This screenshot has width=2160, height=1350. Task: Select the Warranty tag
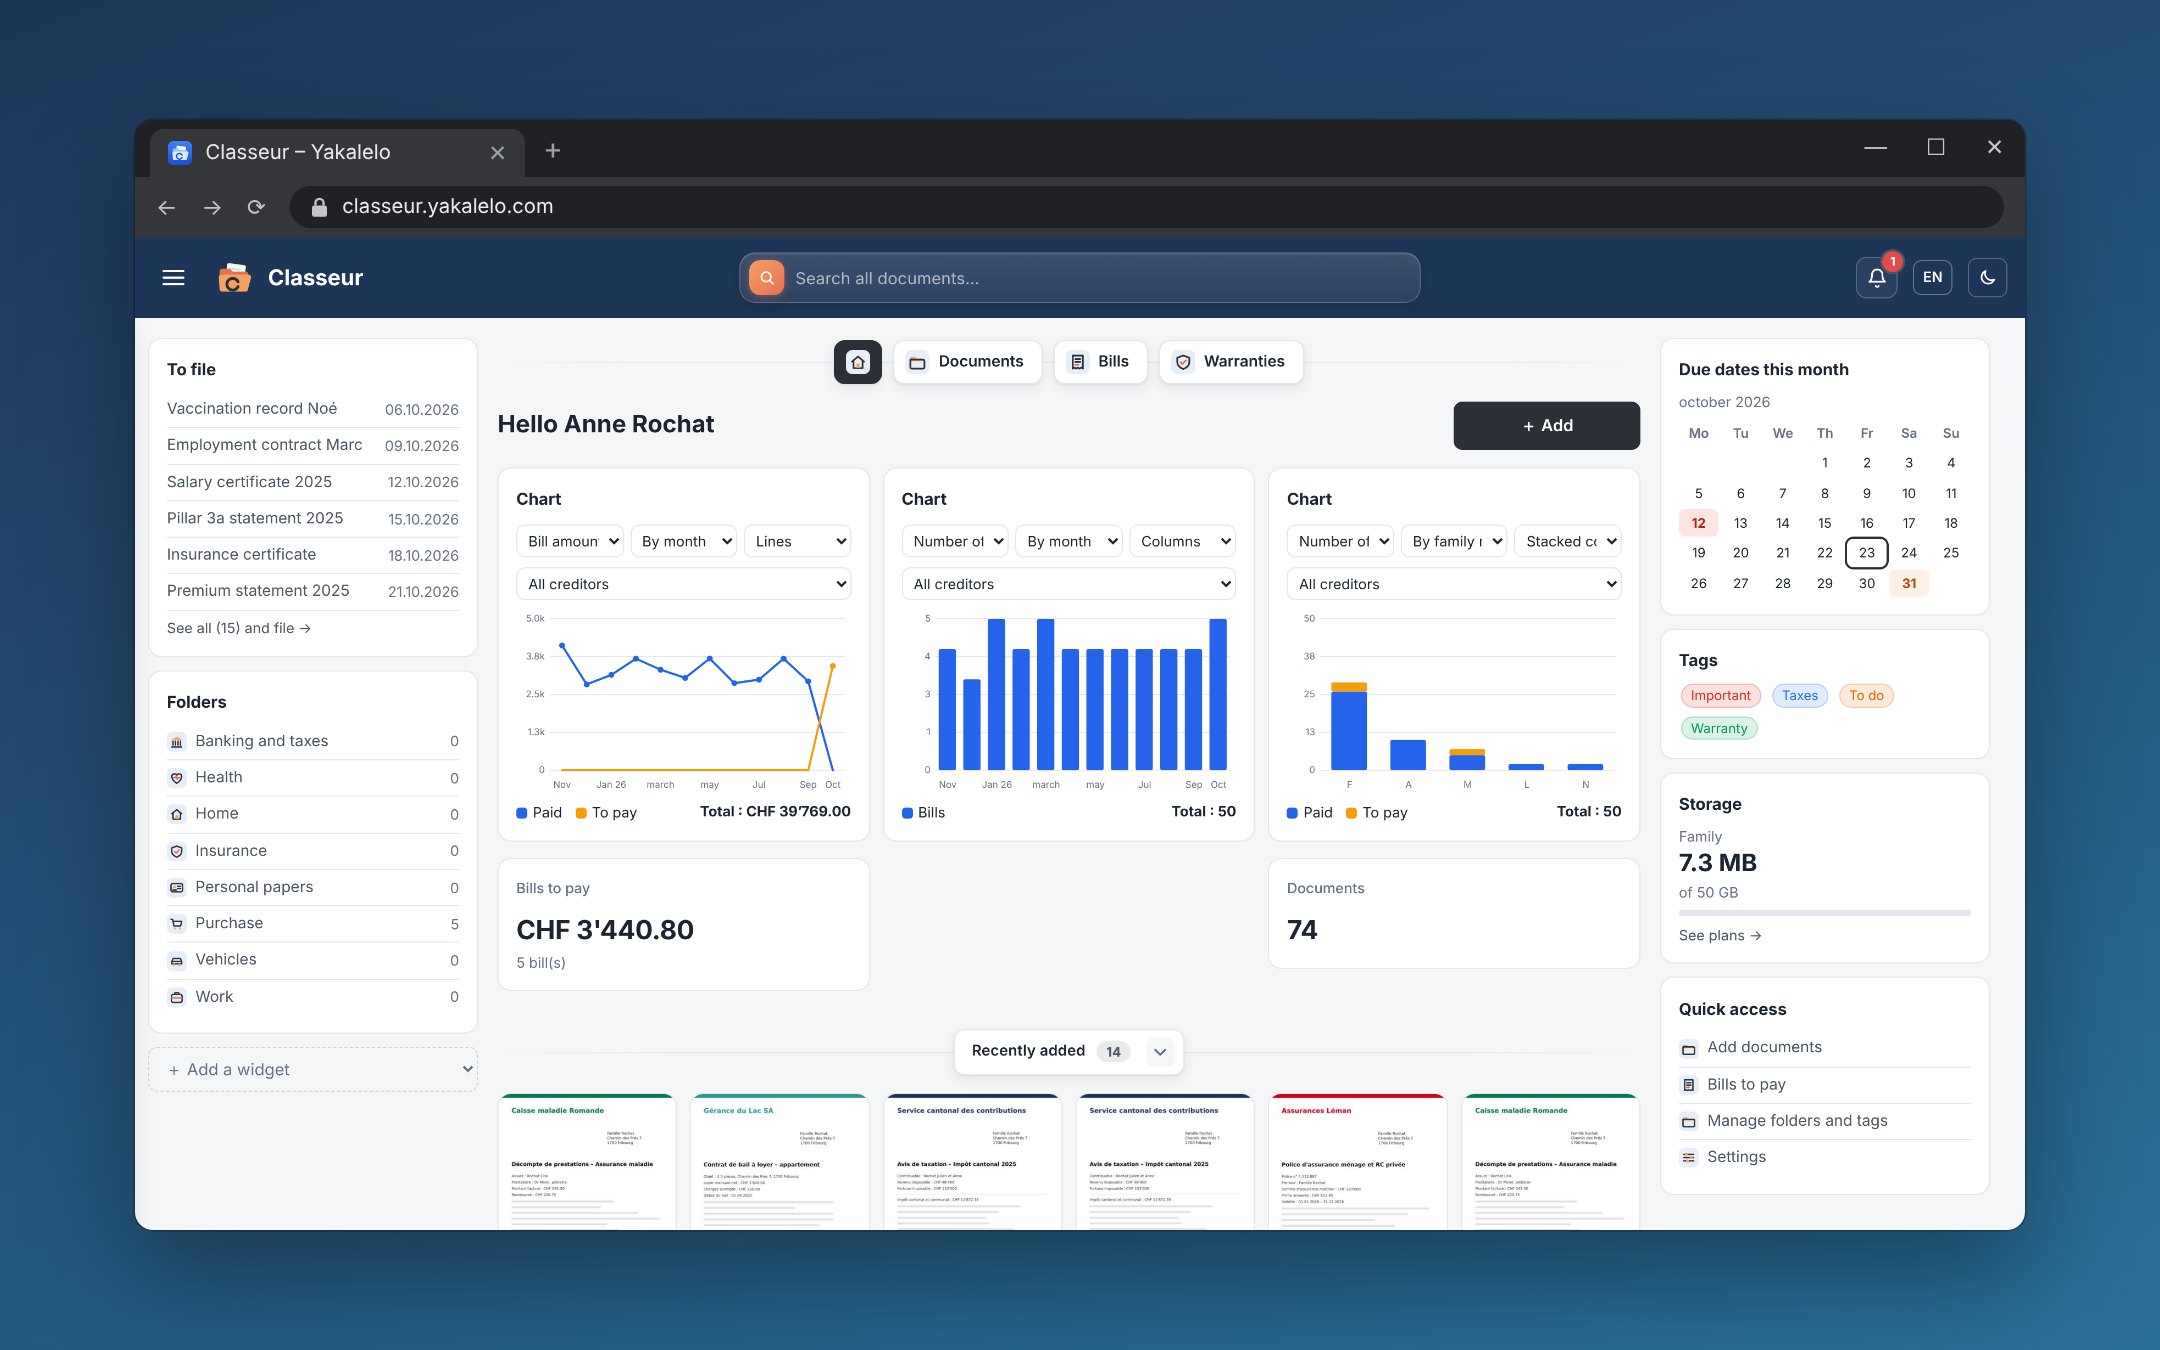pyautogui.click(x=1719, y=729)
